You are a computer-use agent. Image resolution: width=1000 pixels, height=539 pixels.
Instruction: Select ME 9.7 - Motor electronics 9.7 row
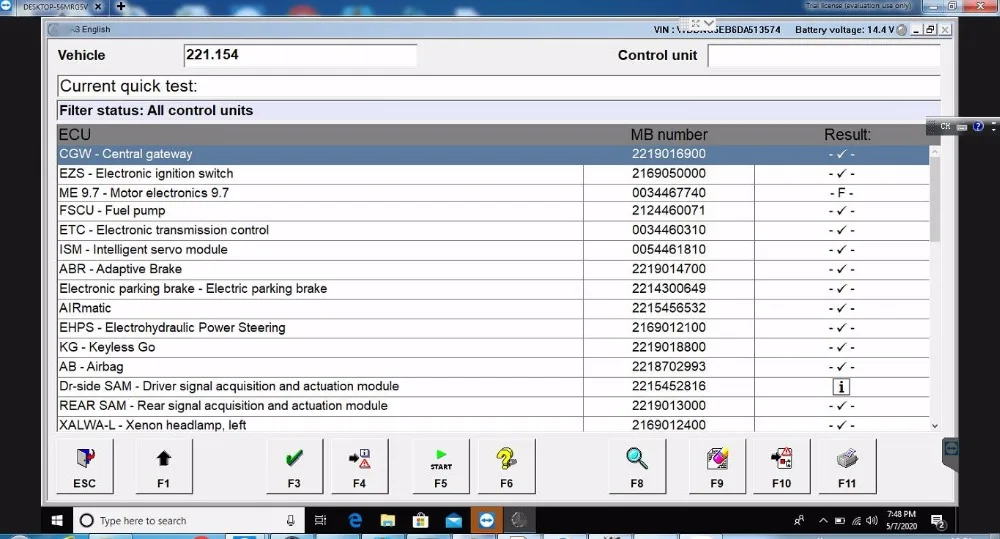click(x=493, y=193)
